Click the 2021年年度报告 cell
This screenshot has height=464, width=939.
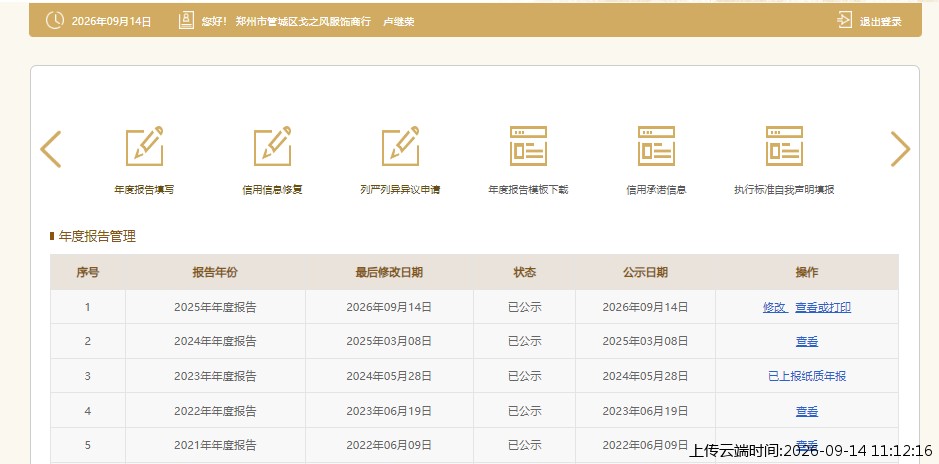(x=215, y=445)
